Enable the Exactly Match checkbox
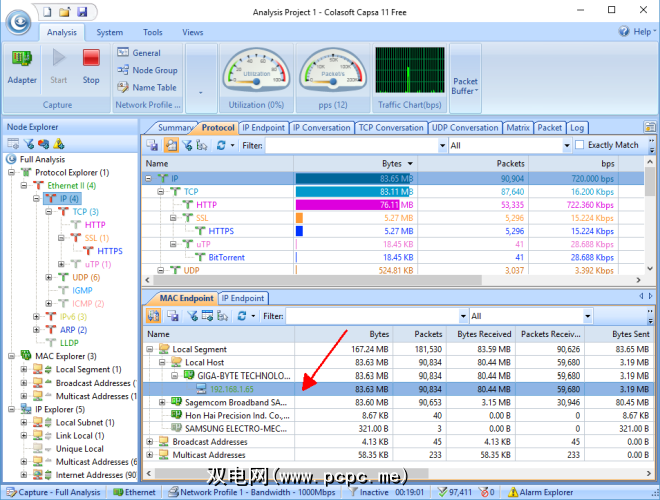The image size is (660, 500). click(x=580, y=145)
